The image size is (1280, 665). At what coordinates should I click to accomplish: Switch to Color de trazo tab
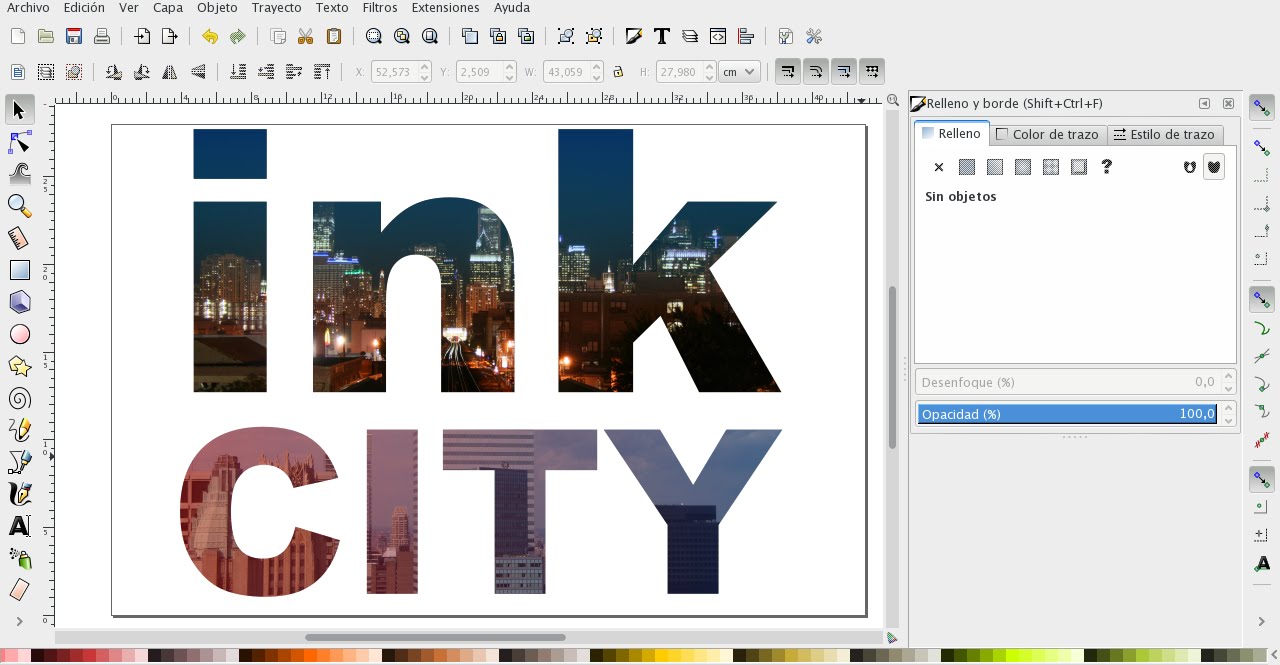tap(1047, 134)
